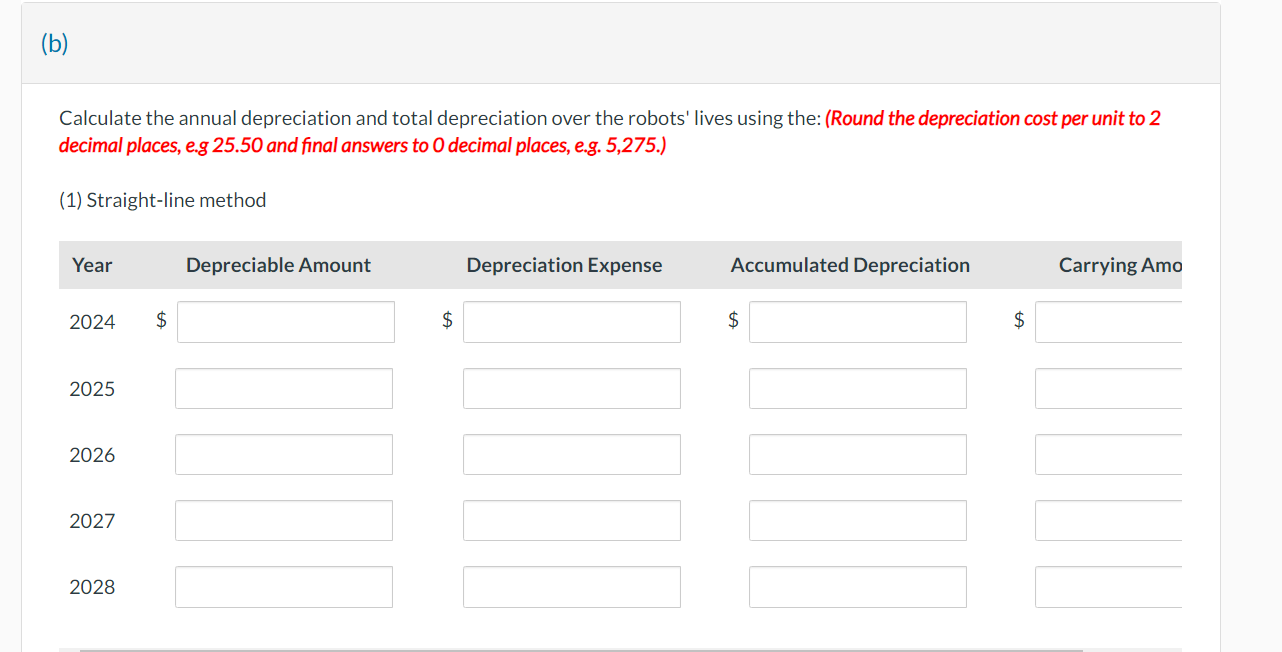Image resolution: width=1282 pixels, height=652 pixels.
Task: Click the 2028 Depreciation Expense box
Action: pos(571,587)
